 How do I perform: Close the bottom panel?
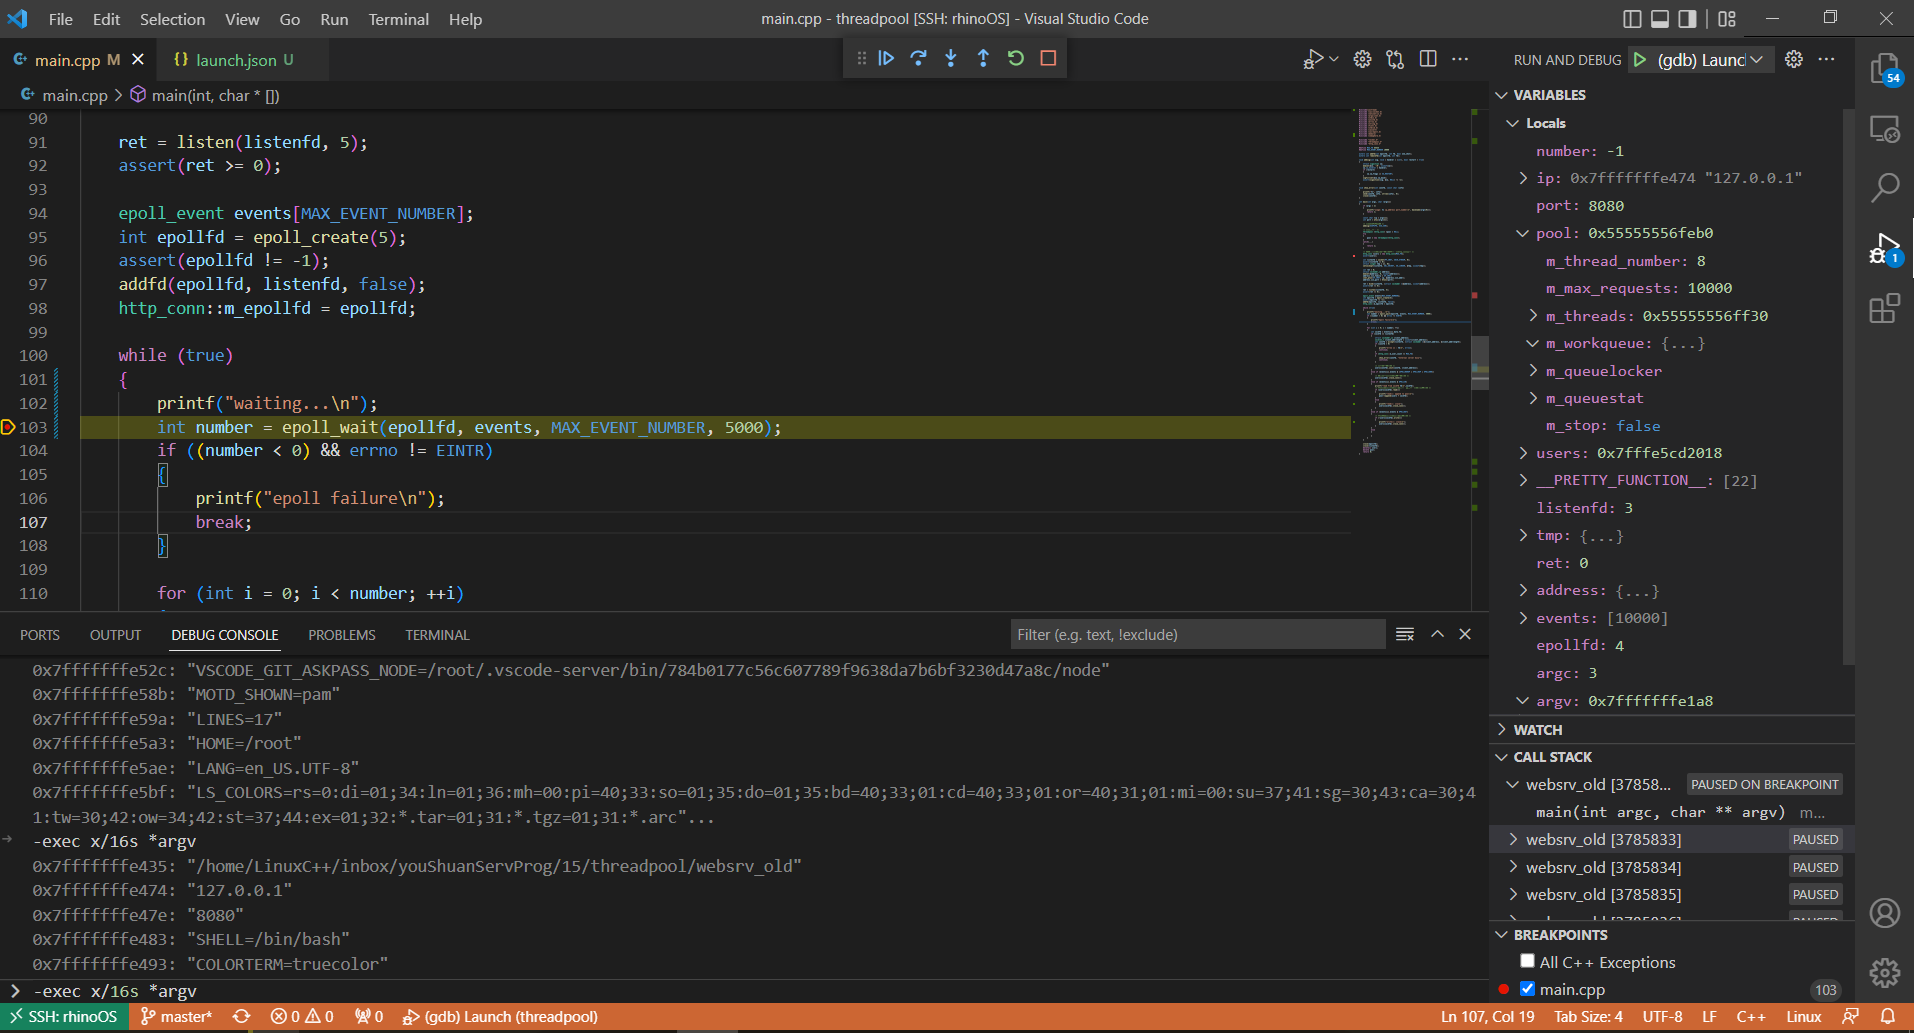[1465, 634]
